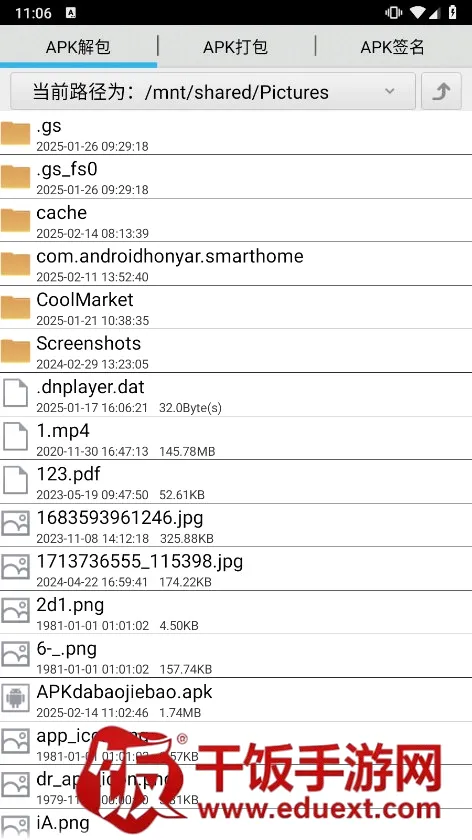Tap the Android icon of APKdabaojiebao.apk
472x840 pixels.
[x=15, y=699]
